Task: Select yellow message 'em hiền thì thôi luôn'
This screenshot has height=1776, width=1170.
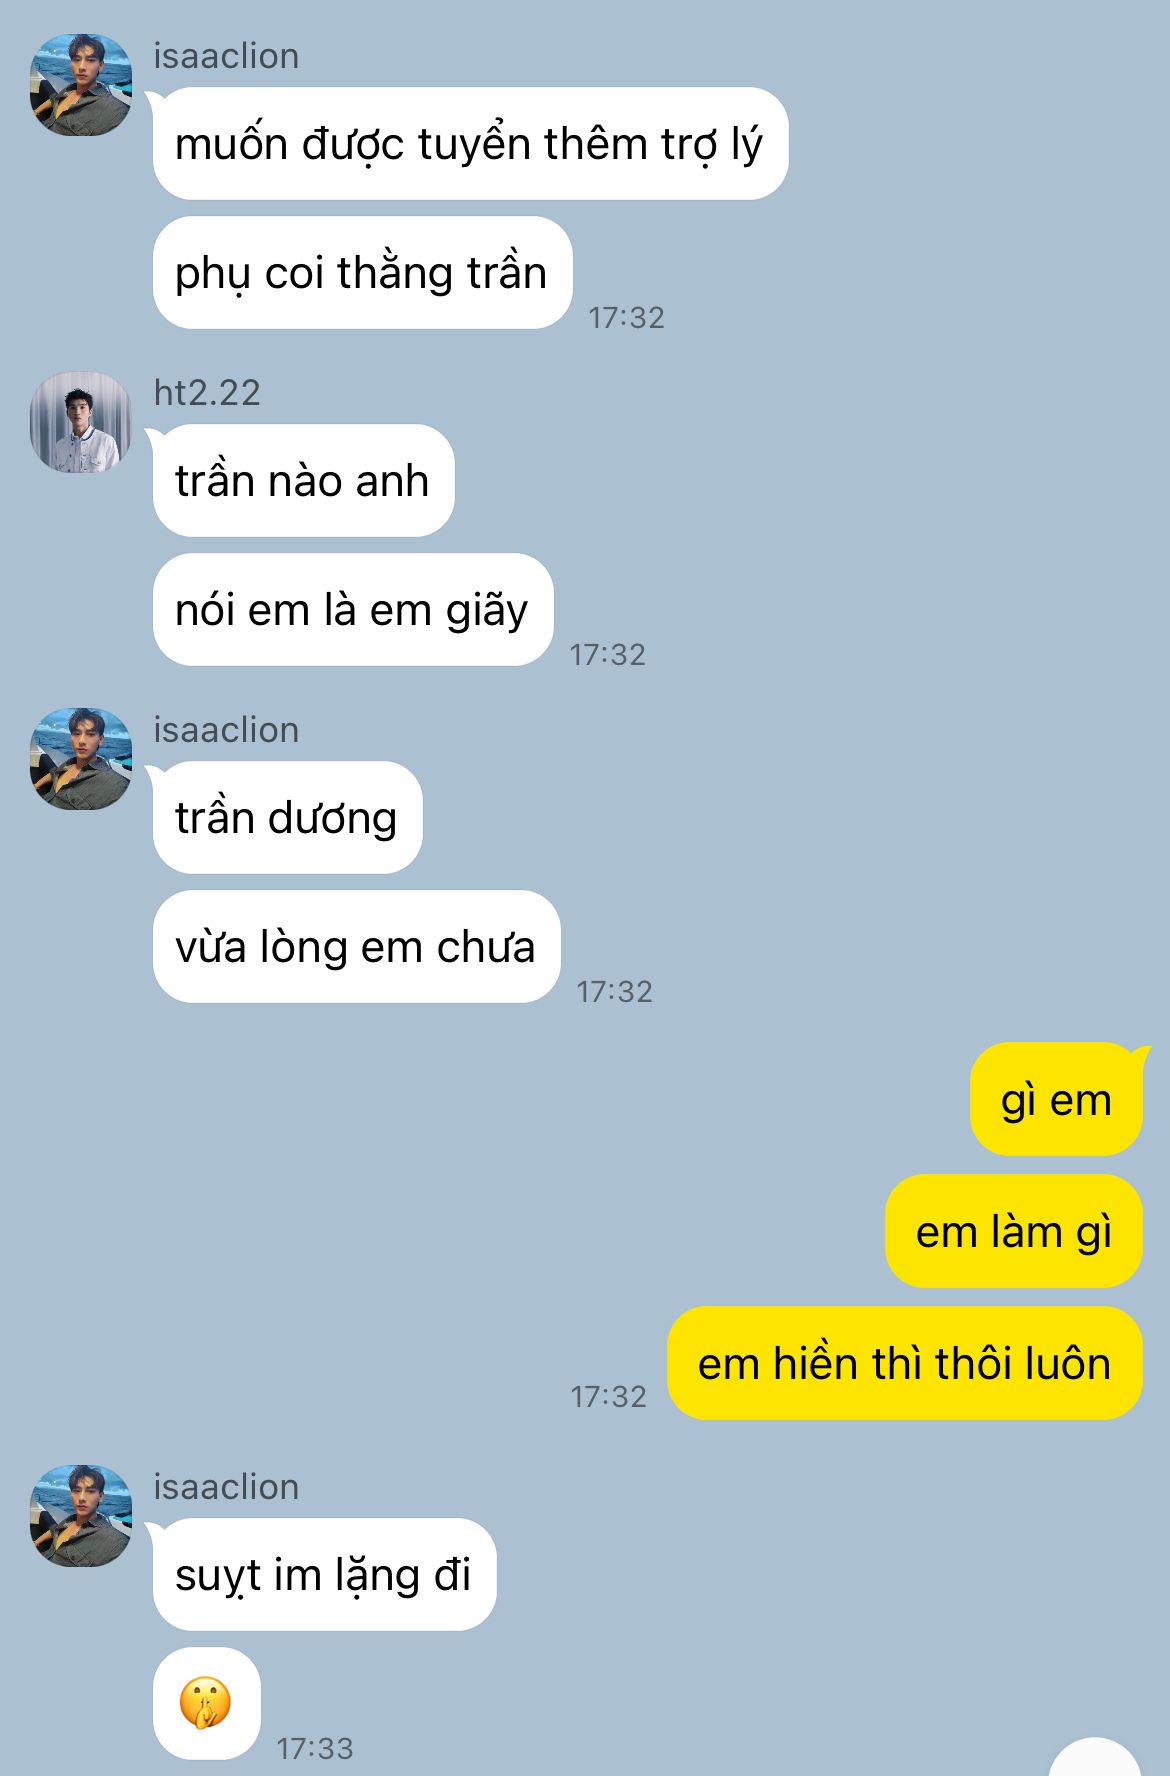Action: pos(905,1364)
